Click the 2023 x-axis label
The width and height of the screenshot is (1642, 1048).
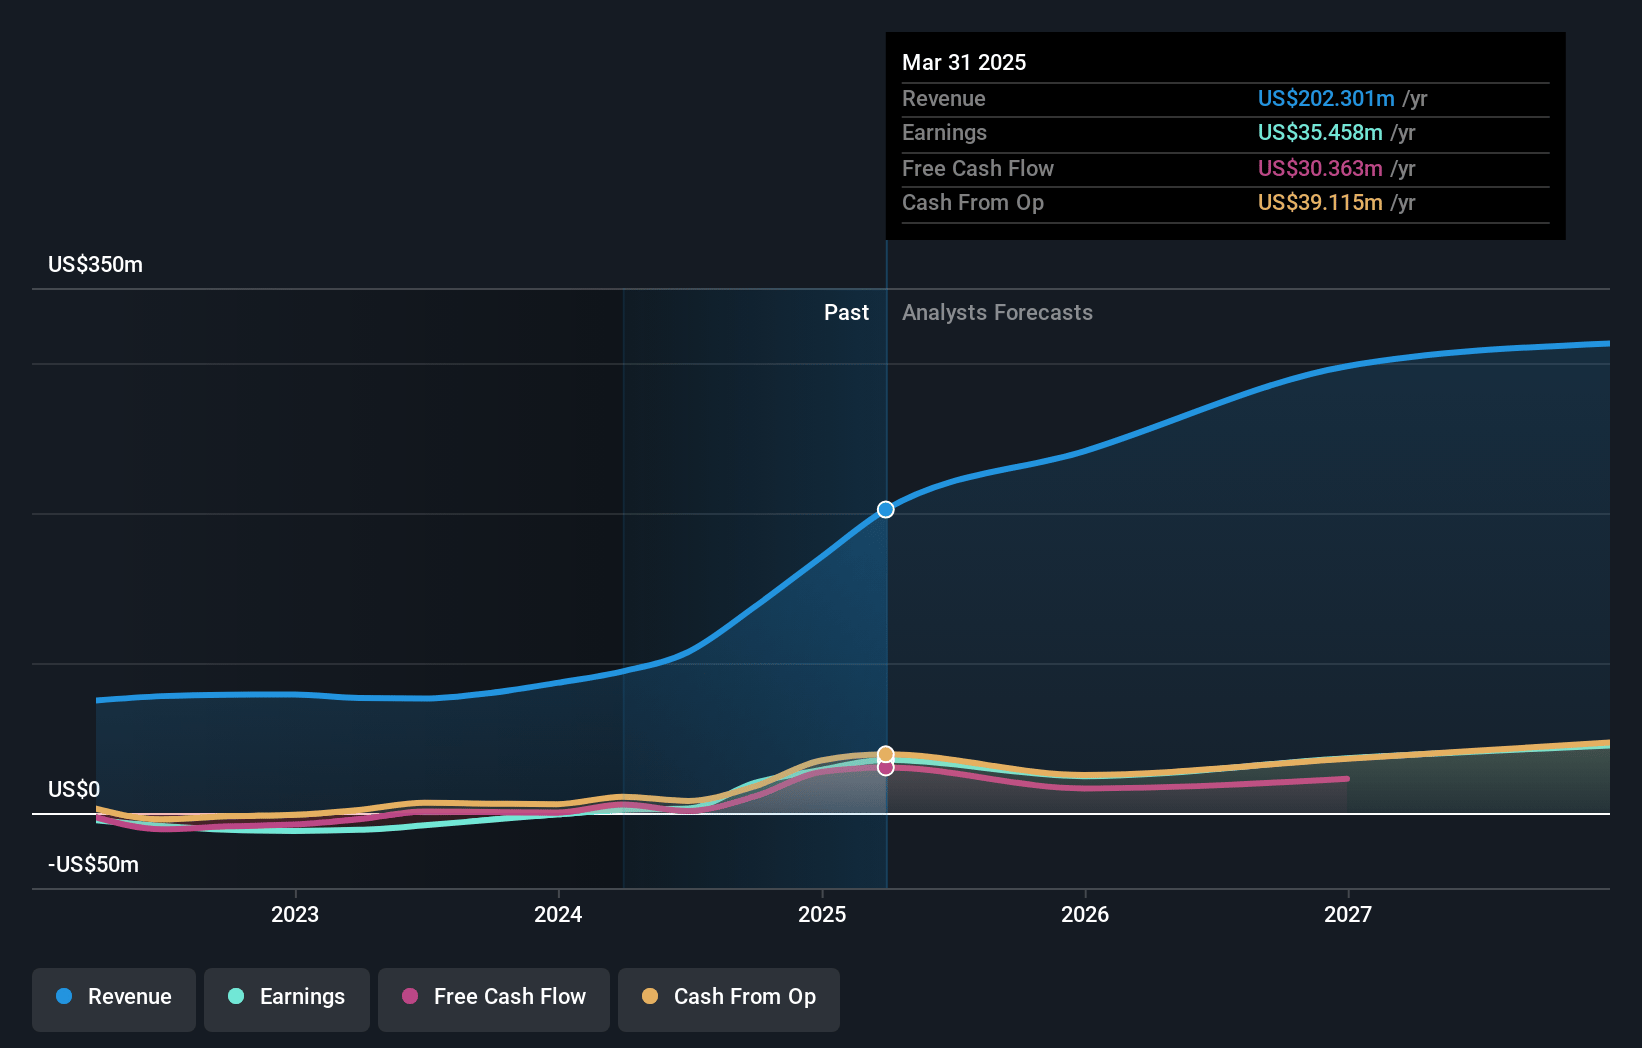point(295,914)
